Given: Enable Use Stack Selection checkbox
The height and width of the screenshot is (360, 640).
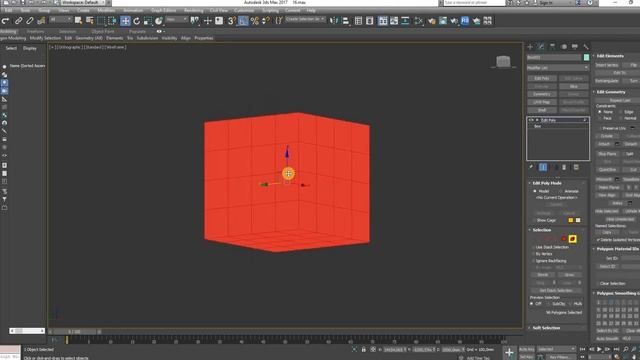Looking at the screenshot, I should (x=533, y=247).
